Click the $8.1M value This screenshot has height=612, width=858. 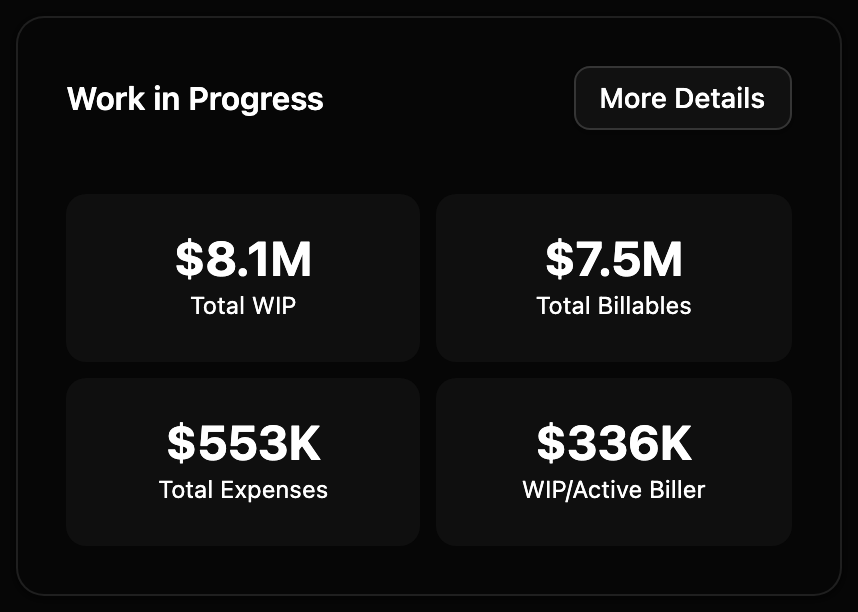tap(242, 259)
